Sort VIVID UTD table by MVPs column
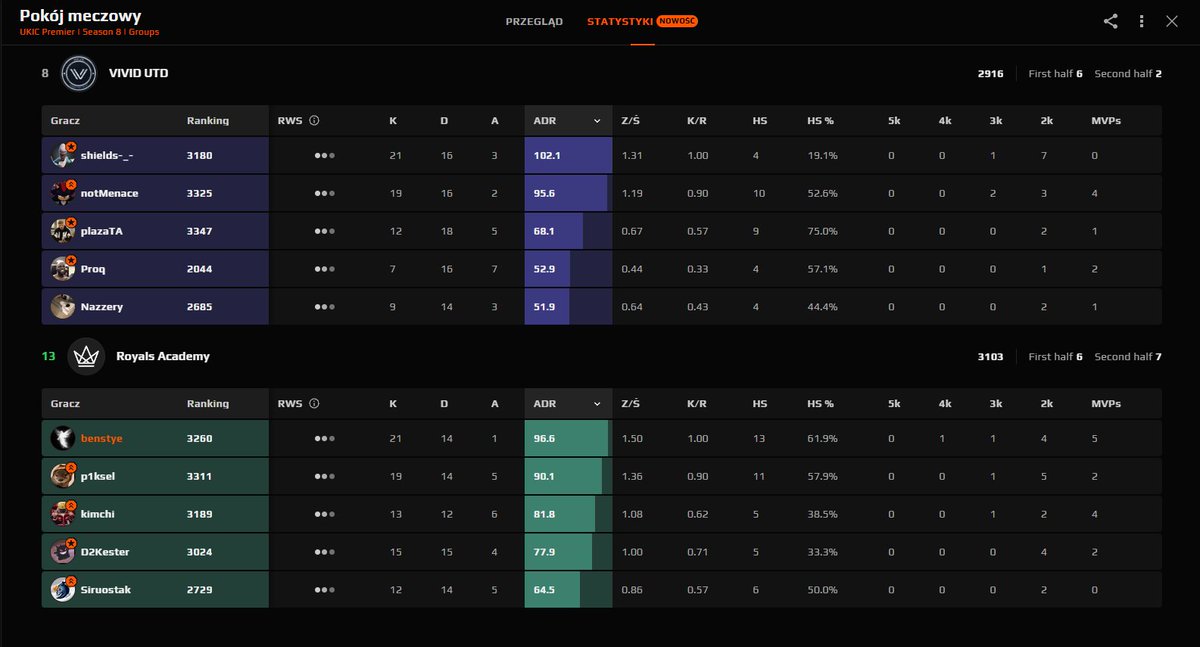This screenshot has height=647, width=1200. coord(1106,121)
